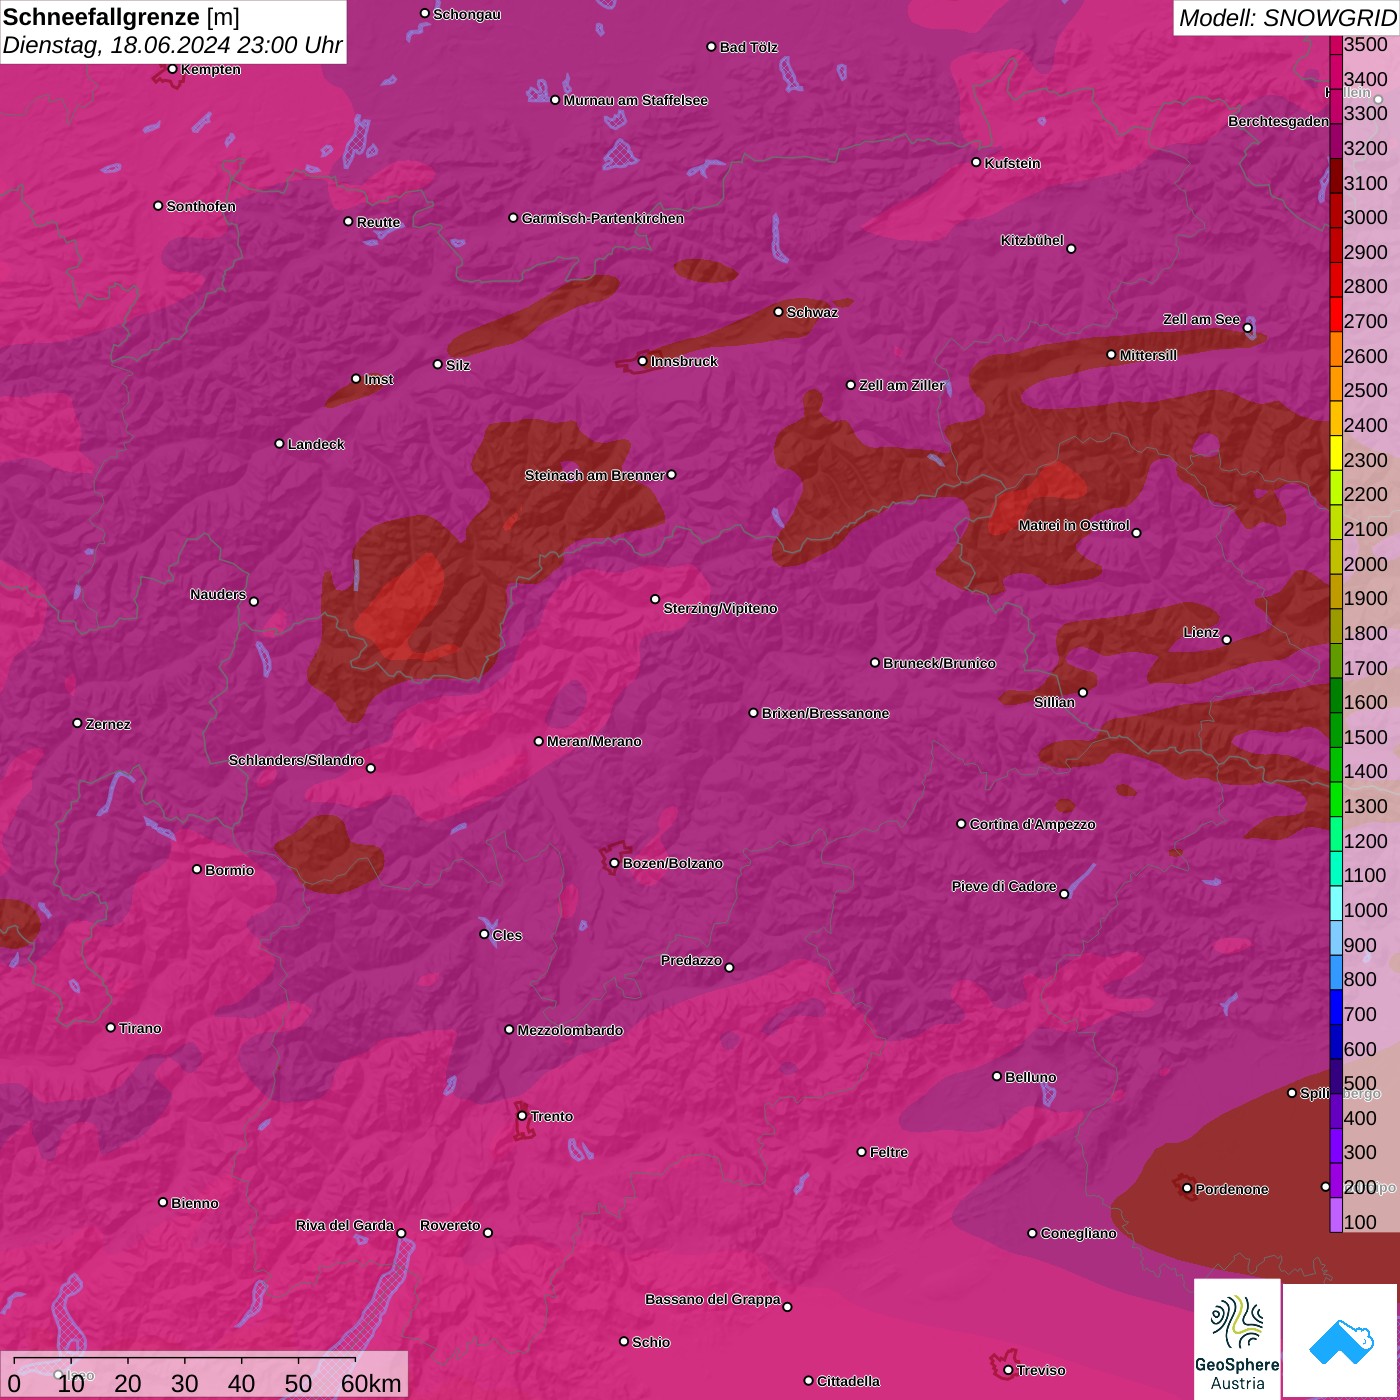Select the Innsbruck city marker dot
This screenshot has width=1400, height=1400.
tap(642, 361)
